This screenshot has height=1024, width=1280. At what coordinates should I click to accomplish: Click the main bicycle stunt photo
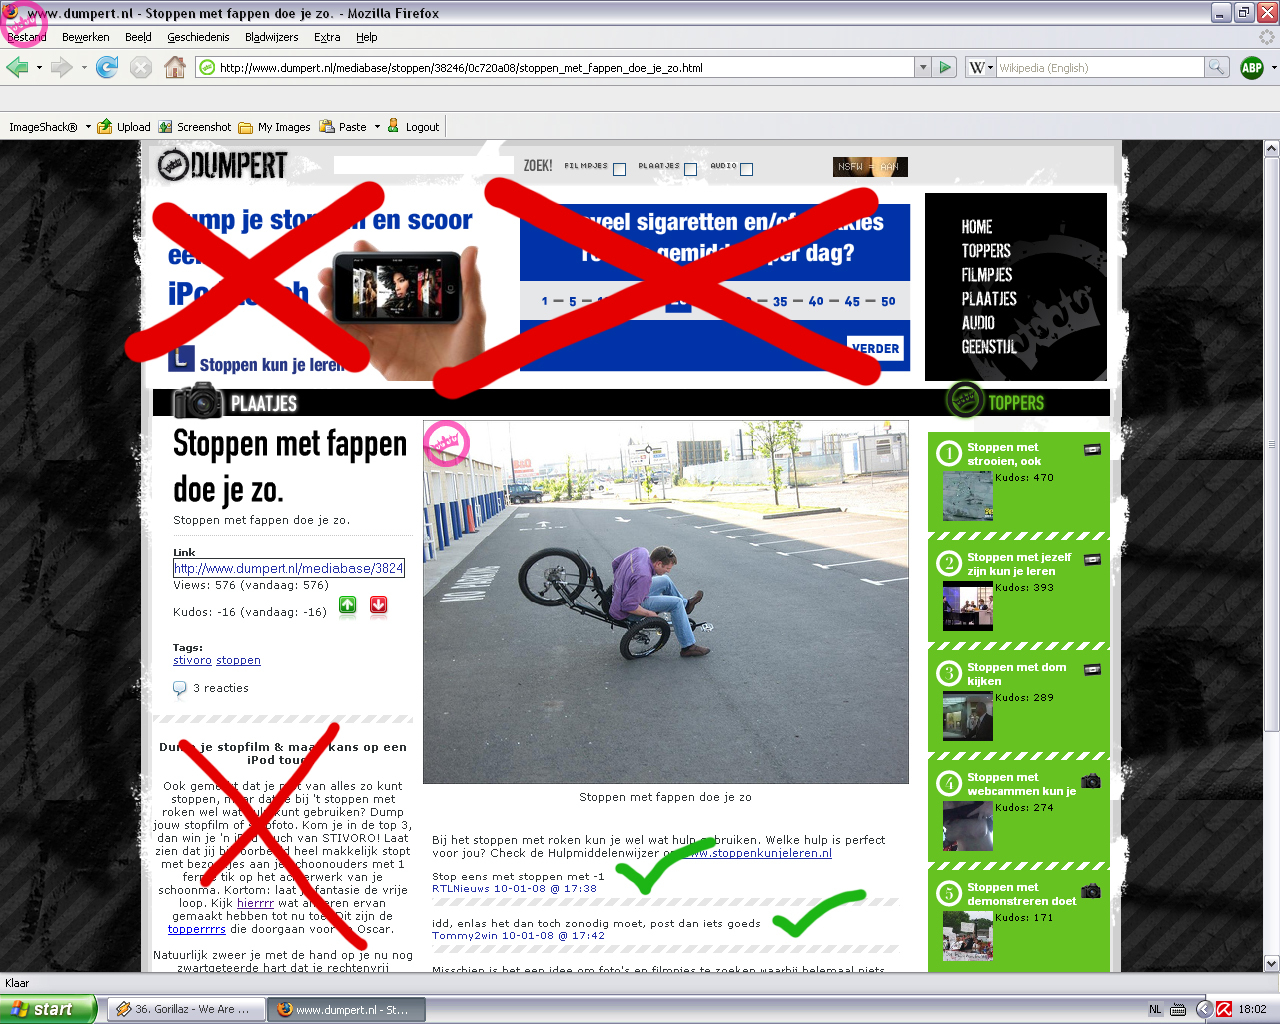666,602
